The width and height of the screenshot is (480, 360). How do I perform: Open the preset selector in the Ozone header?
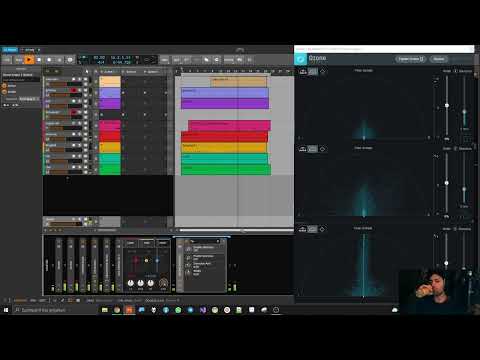(x=410, y=59)
